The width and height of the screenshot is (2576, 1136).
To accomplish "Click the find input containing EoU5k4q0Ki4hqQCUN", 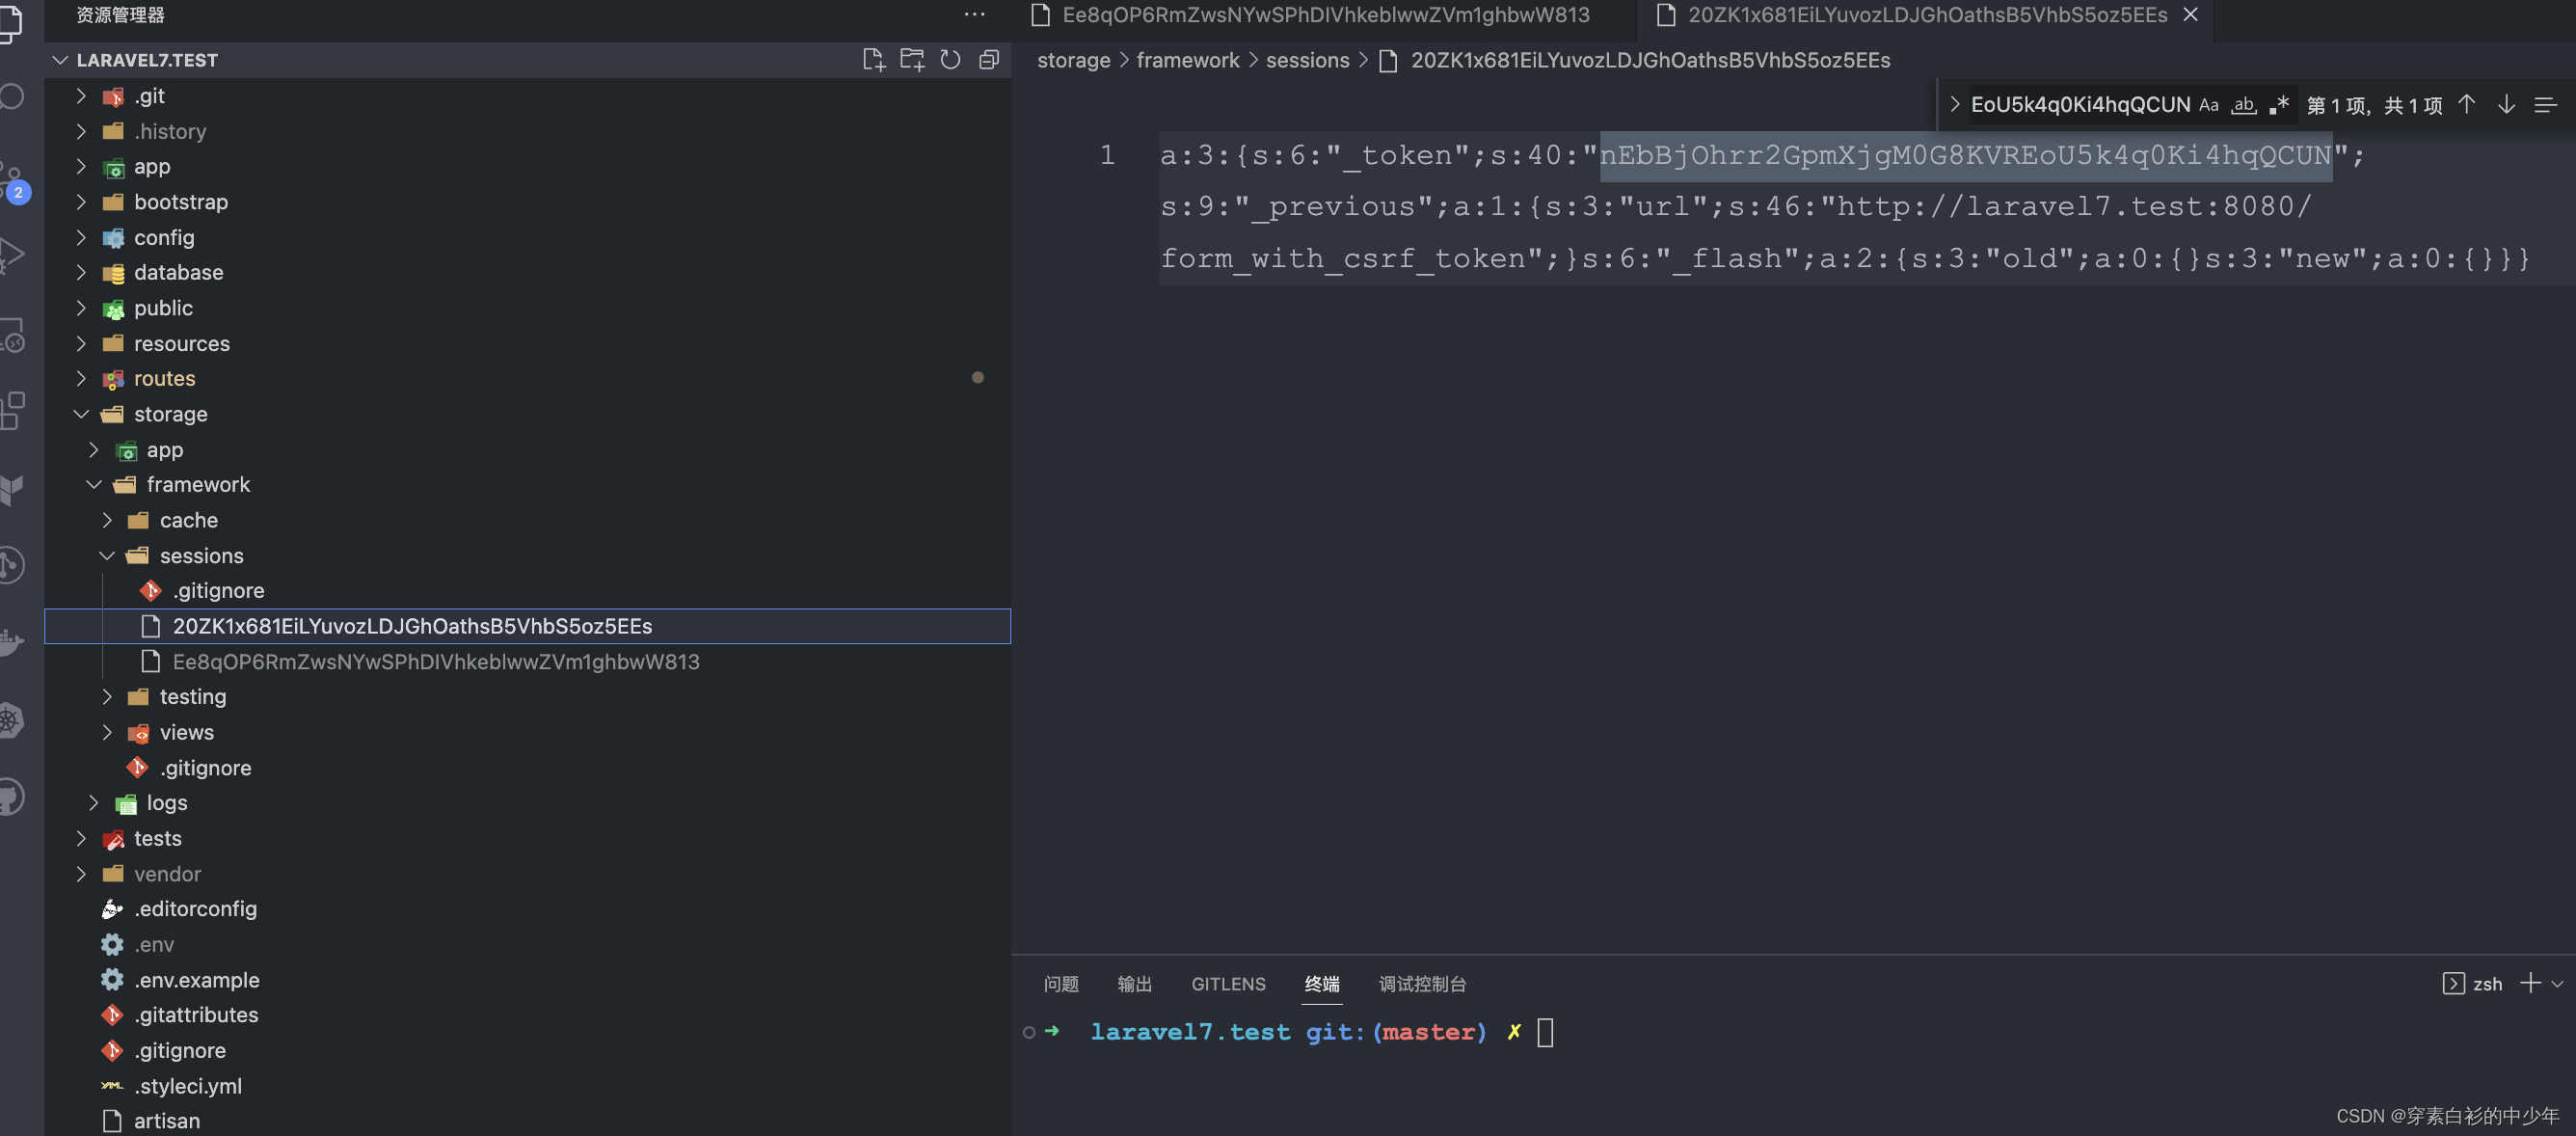I will (x=2079, y=105).
